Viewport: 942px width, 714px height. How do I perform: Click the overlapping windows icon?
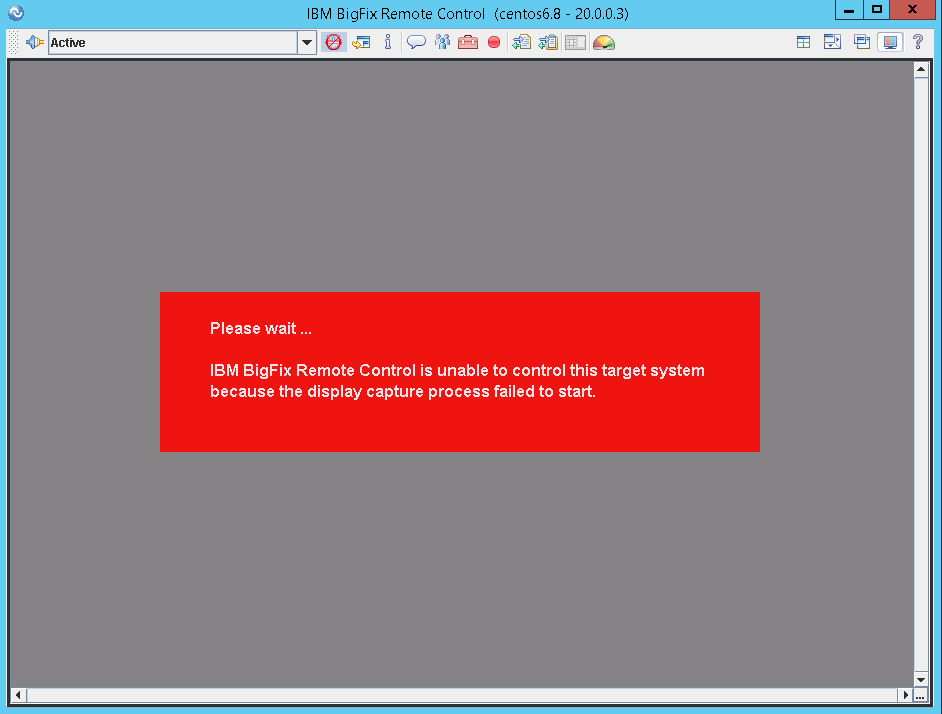coord(861,42)
